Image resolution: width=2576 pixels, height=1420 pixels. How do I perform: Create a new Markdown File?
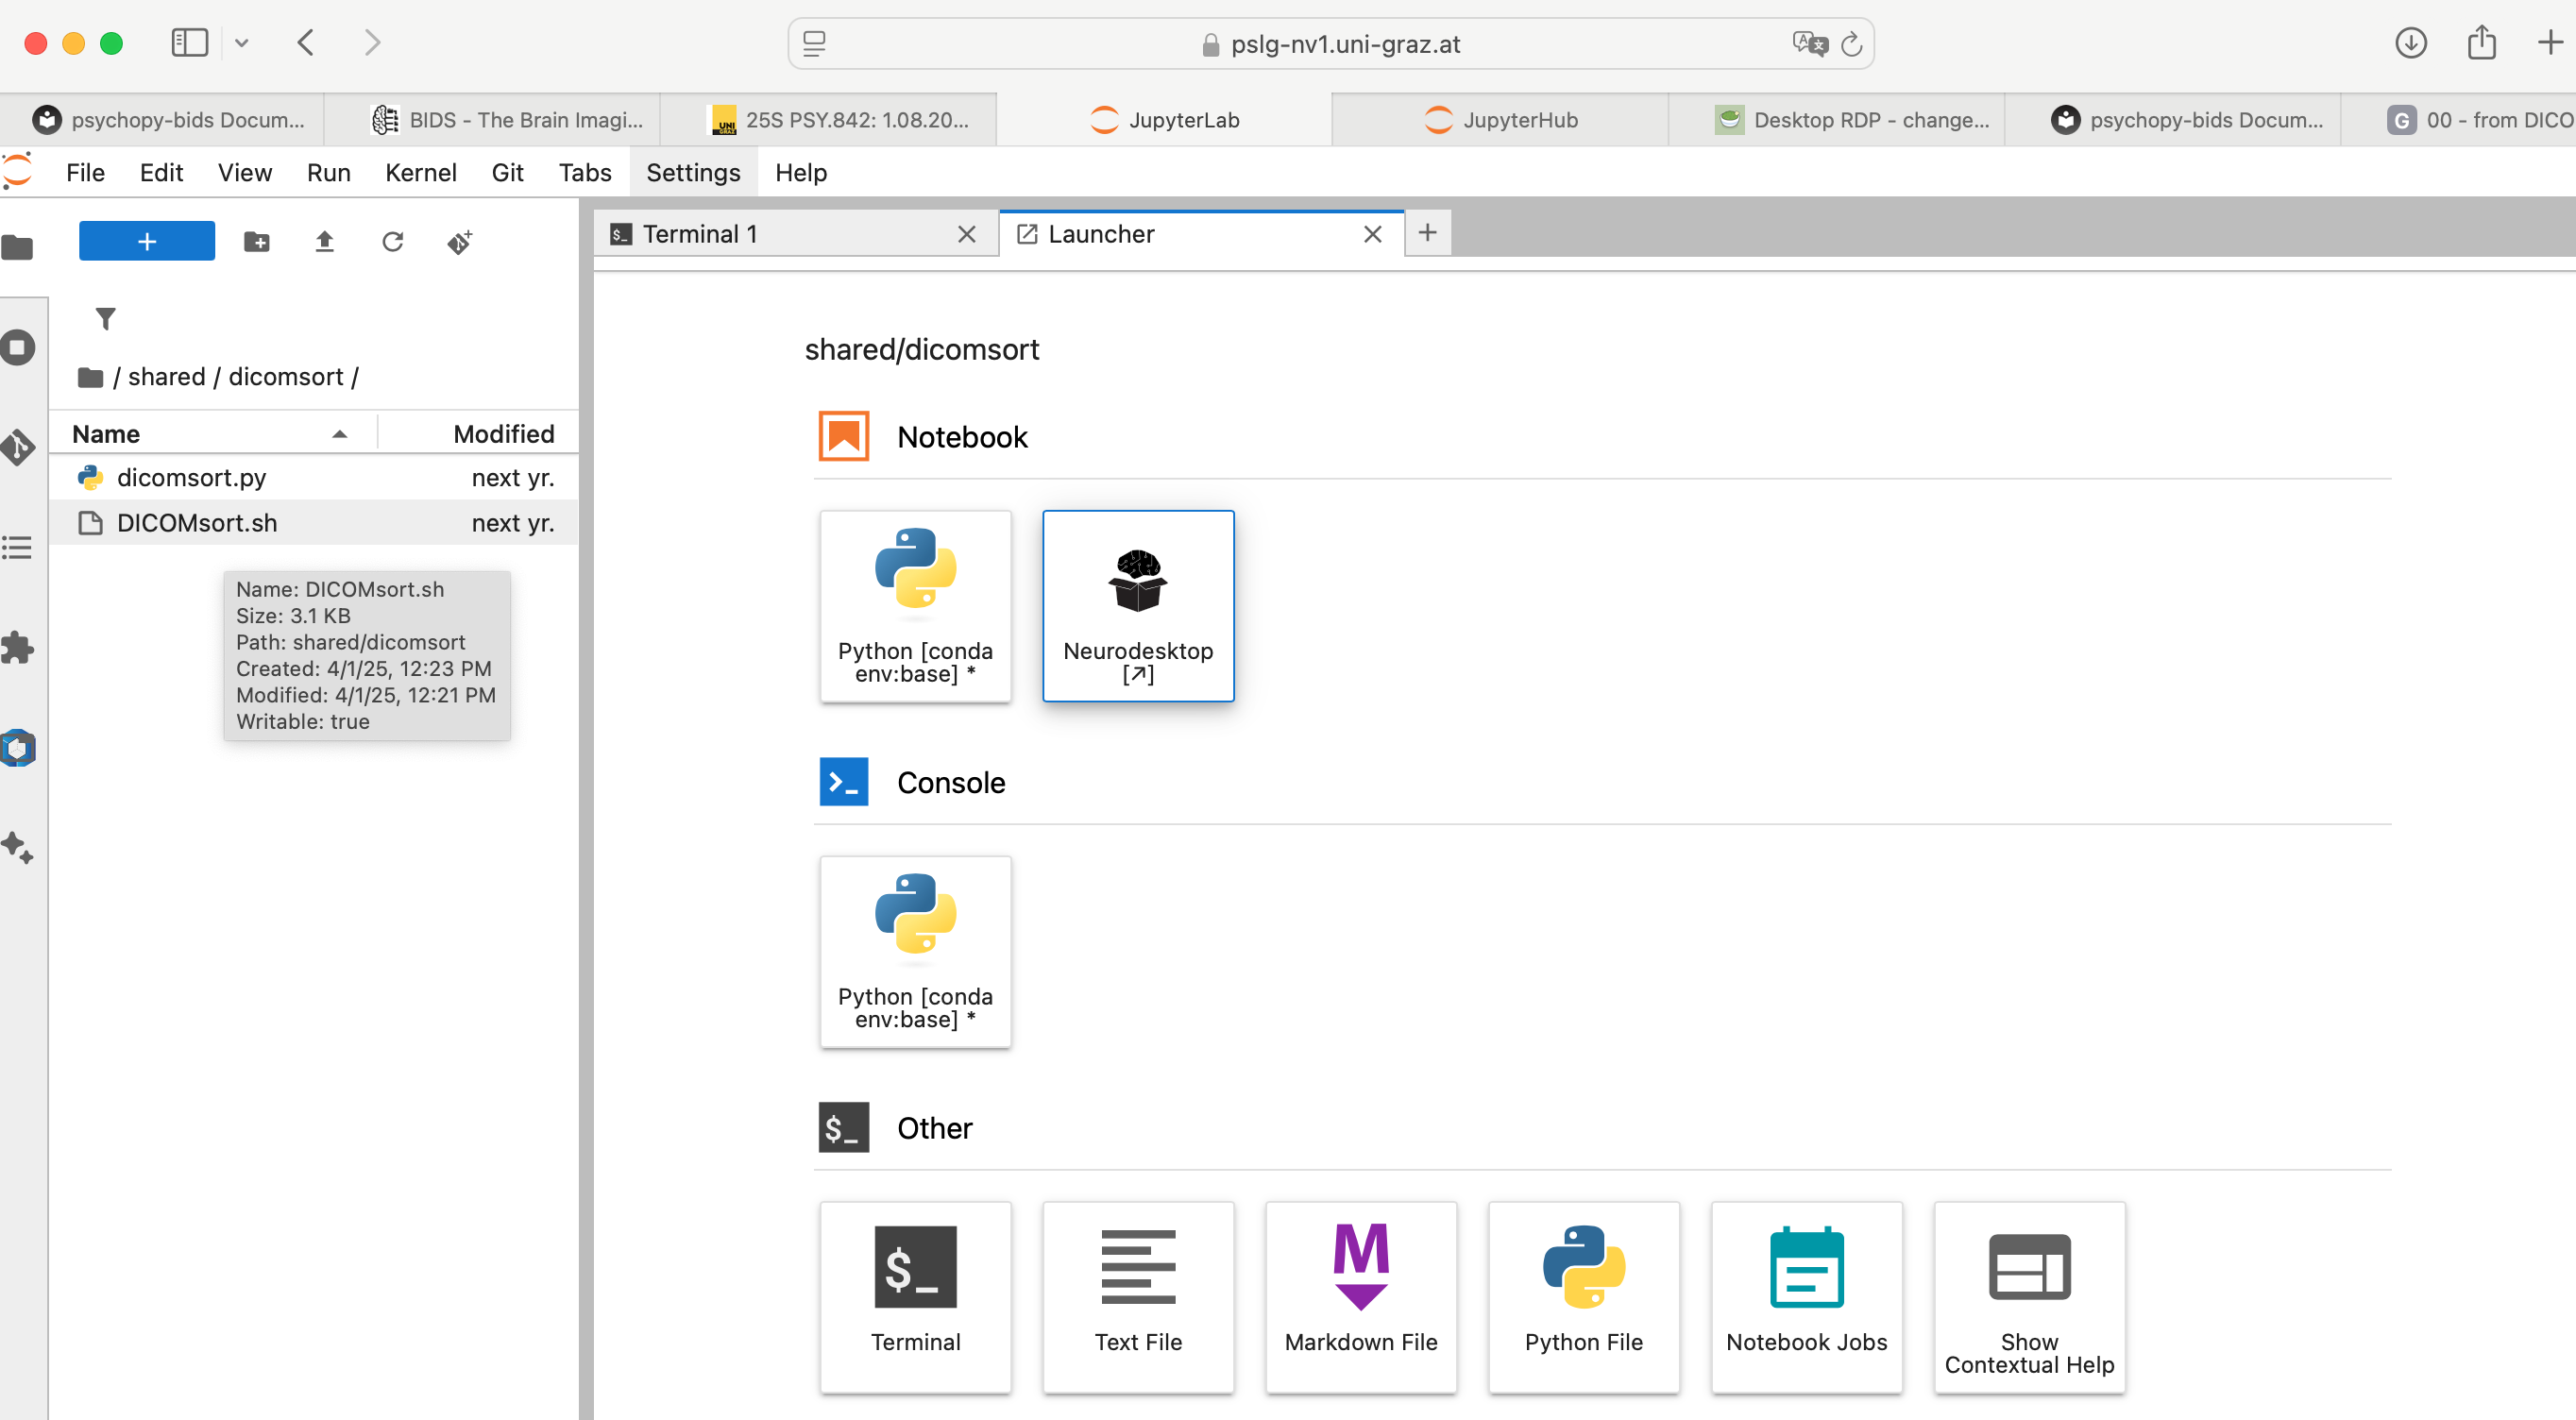click(x=1361, y=1297)
